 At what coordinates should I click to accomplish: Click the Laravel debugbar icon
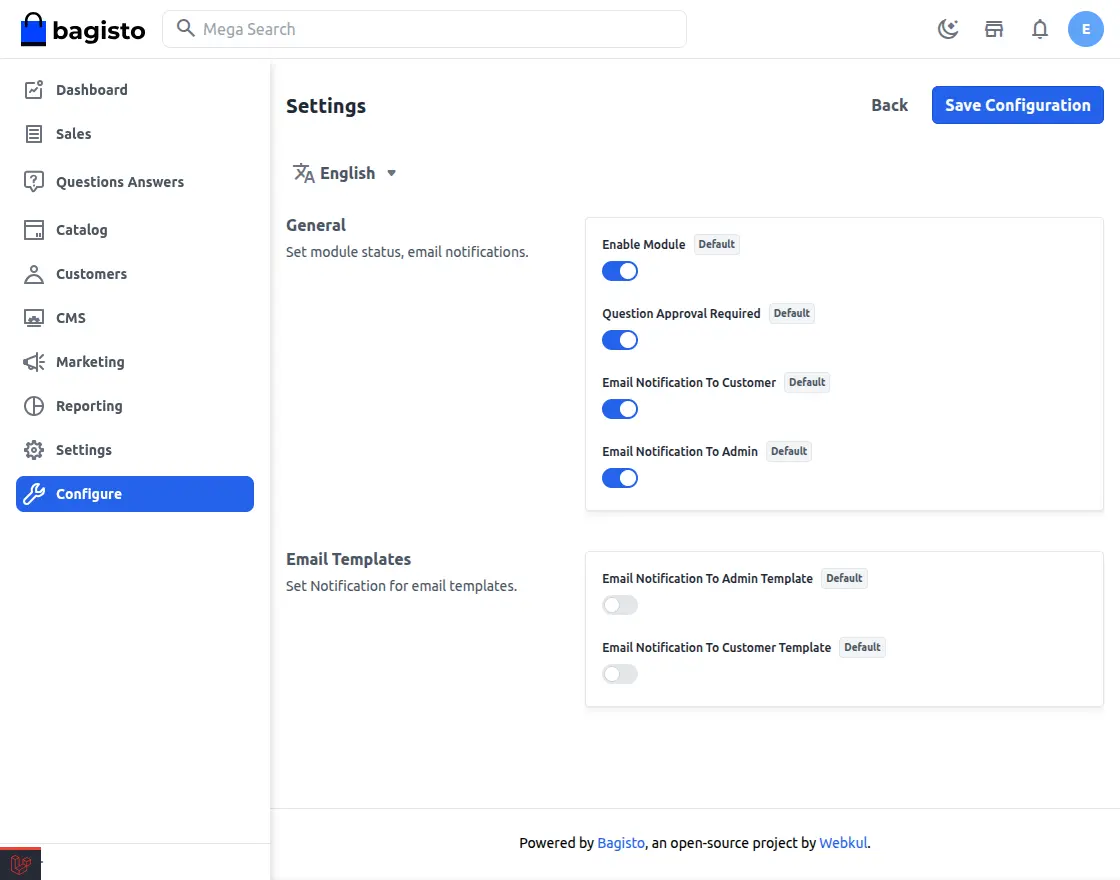[x=20, y=864]
